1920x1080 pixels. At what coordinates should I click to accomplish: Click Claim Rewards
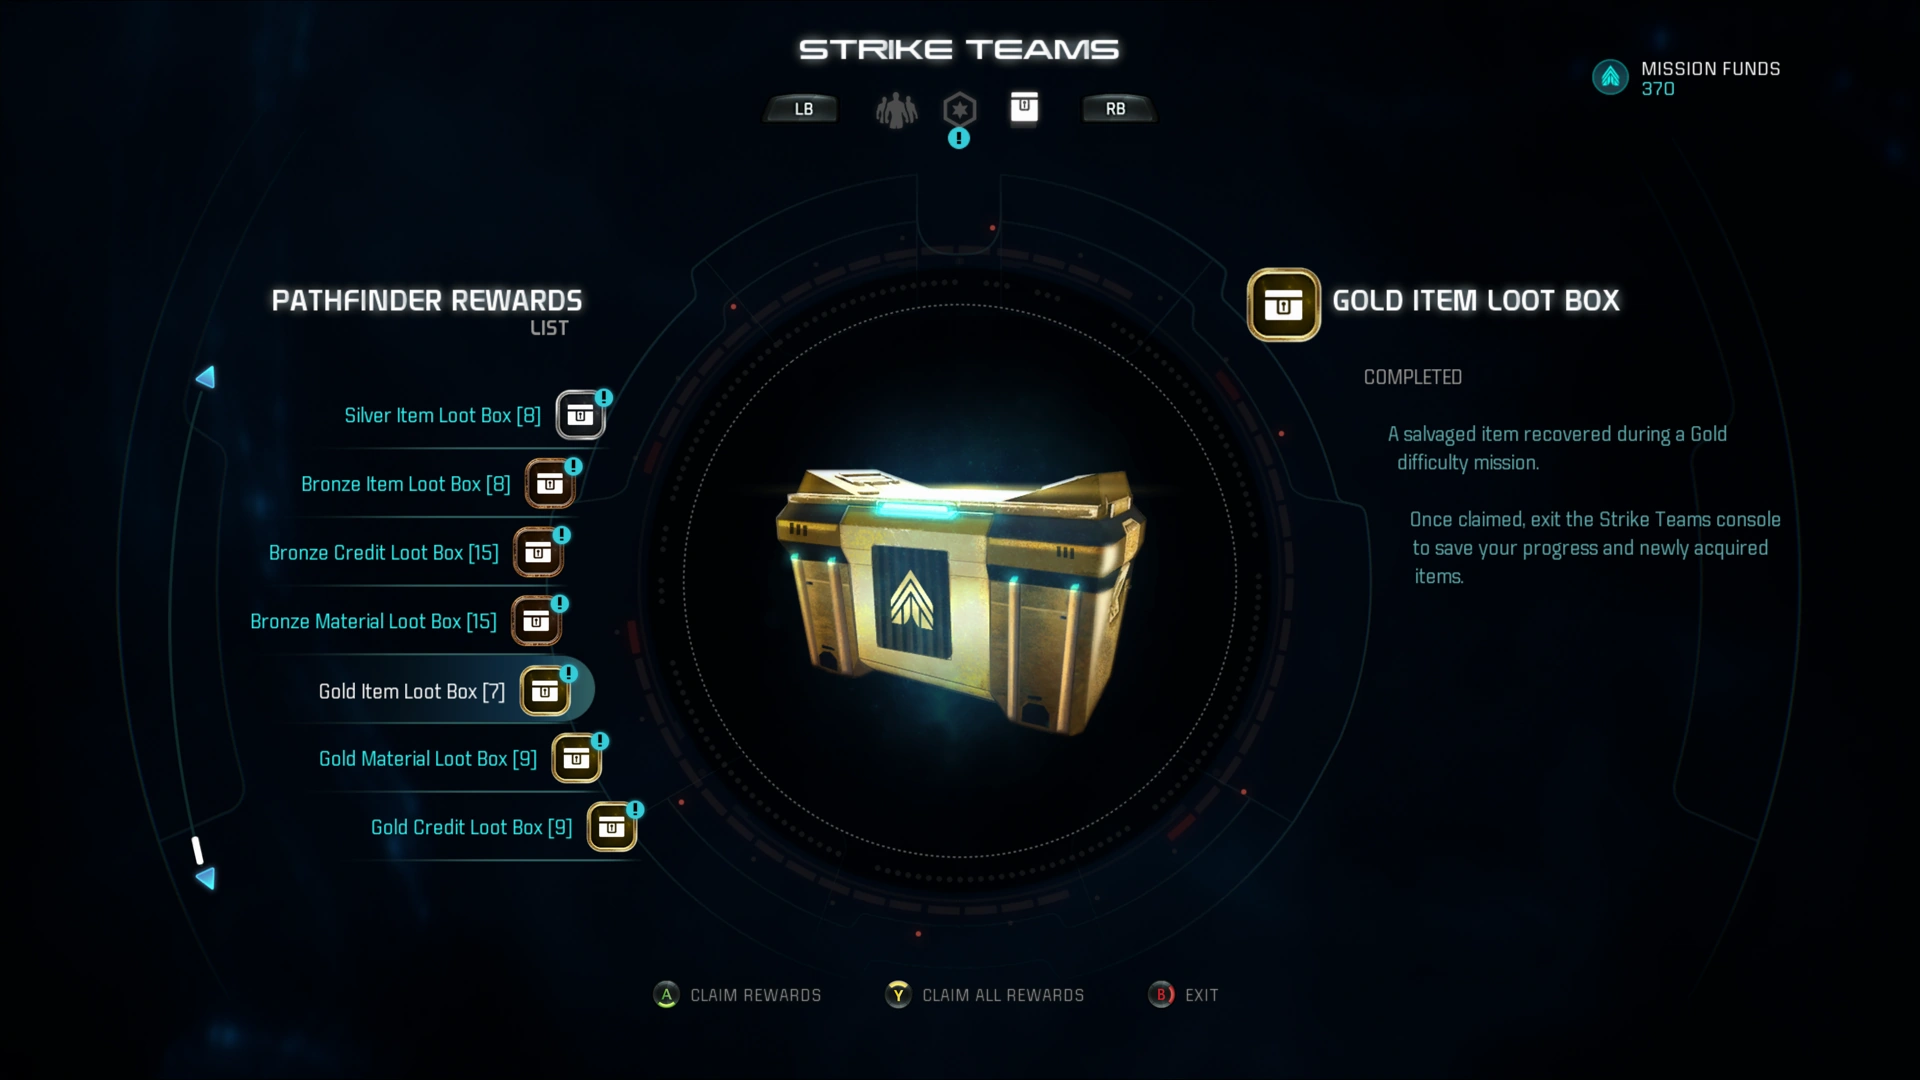(738, 995)
